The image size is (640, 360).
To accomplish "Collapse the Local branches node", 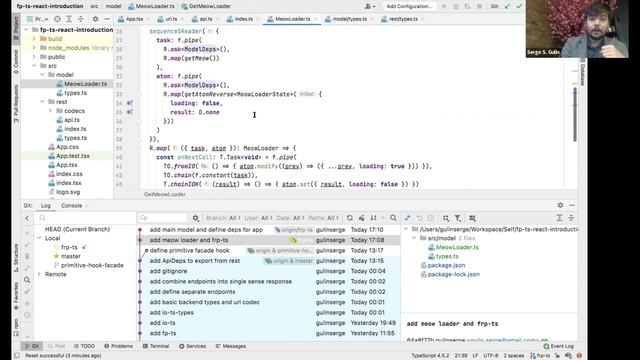I will tap(39, 238).
